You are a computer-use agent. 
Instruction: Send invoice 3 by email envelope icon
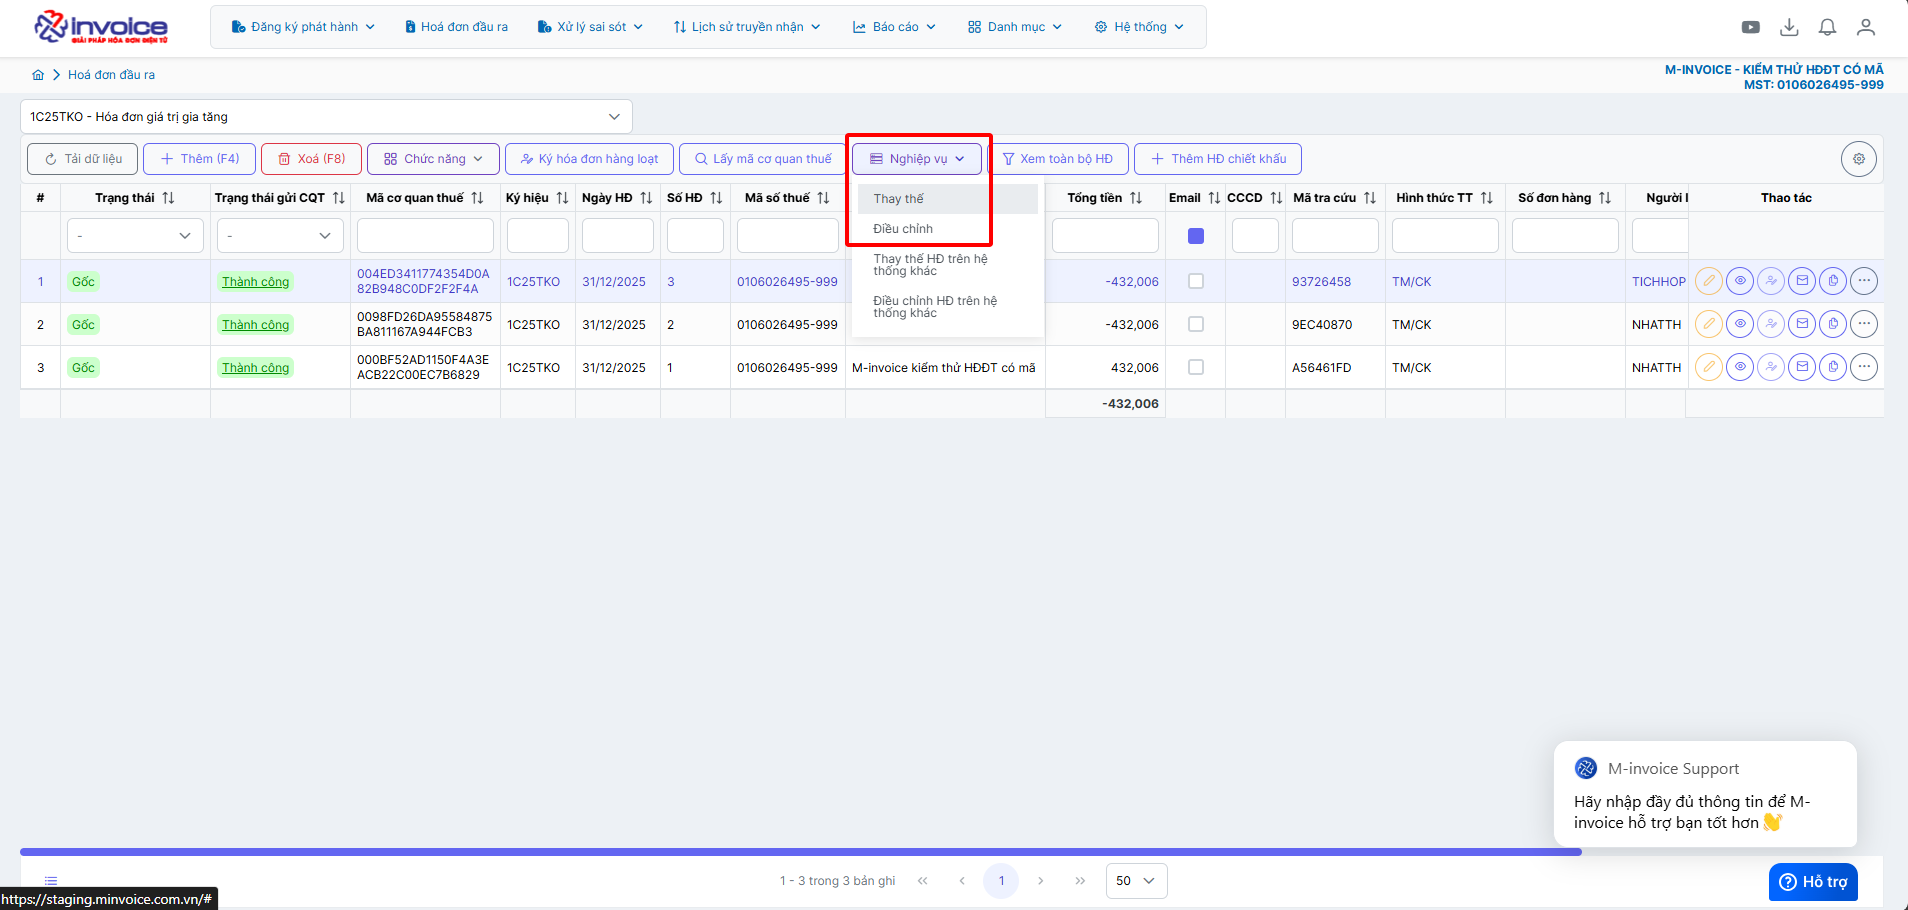coord(1802,367)
